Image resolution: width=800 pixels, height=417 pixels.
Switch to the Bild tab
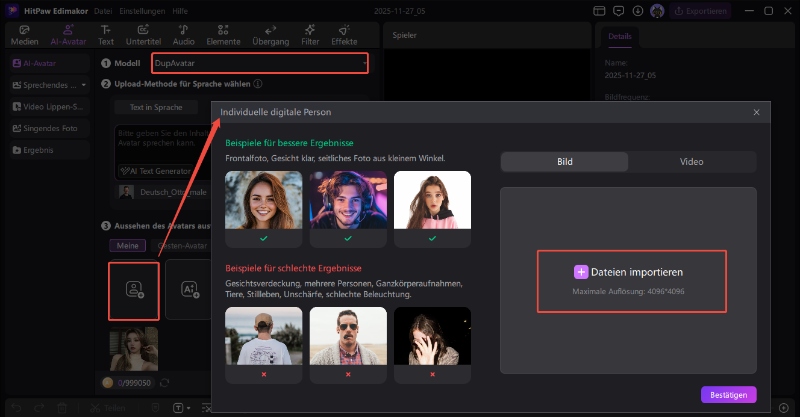point(564,162)
